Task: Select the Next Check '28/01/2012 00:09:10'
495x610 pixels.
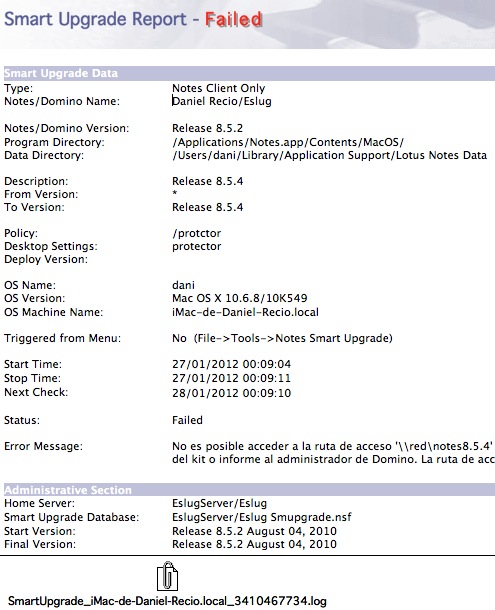Action: coord(232,393)
